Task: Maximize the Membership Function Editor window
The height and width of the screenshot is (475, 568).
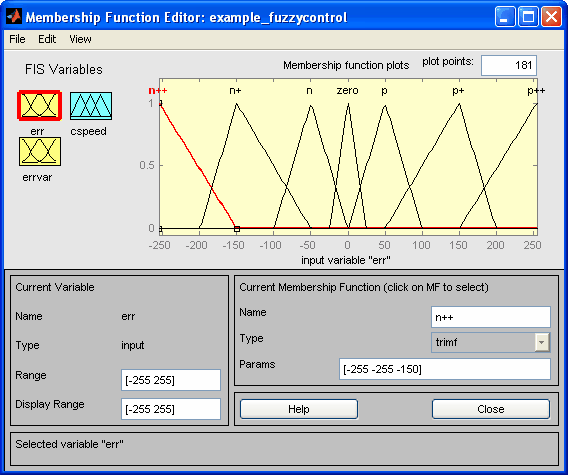Action: 528,17
